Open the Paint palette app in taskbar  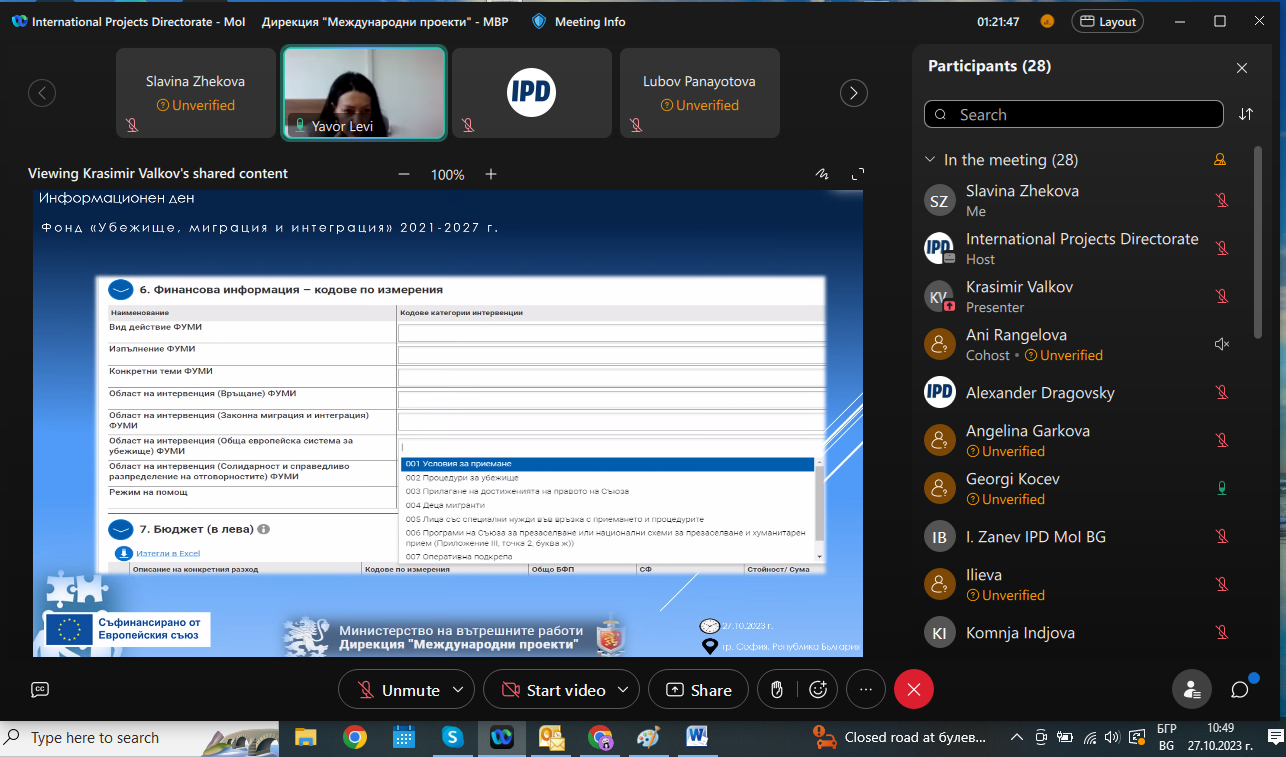click(649, 737)
